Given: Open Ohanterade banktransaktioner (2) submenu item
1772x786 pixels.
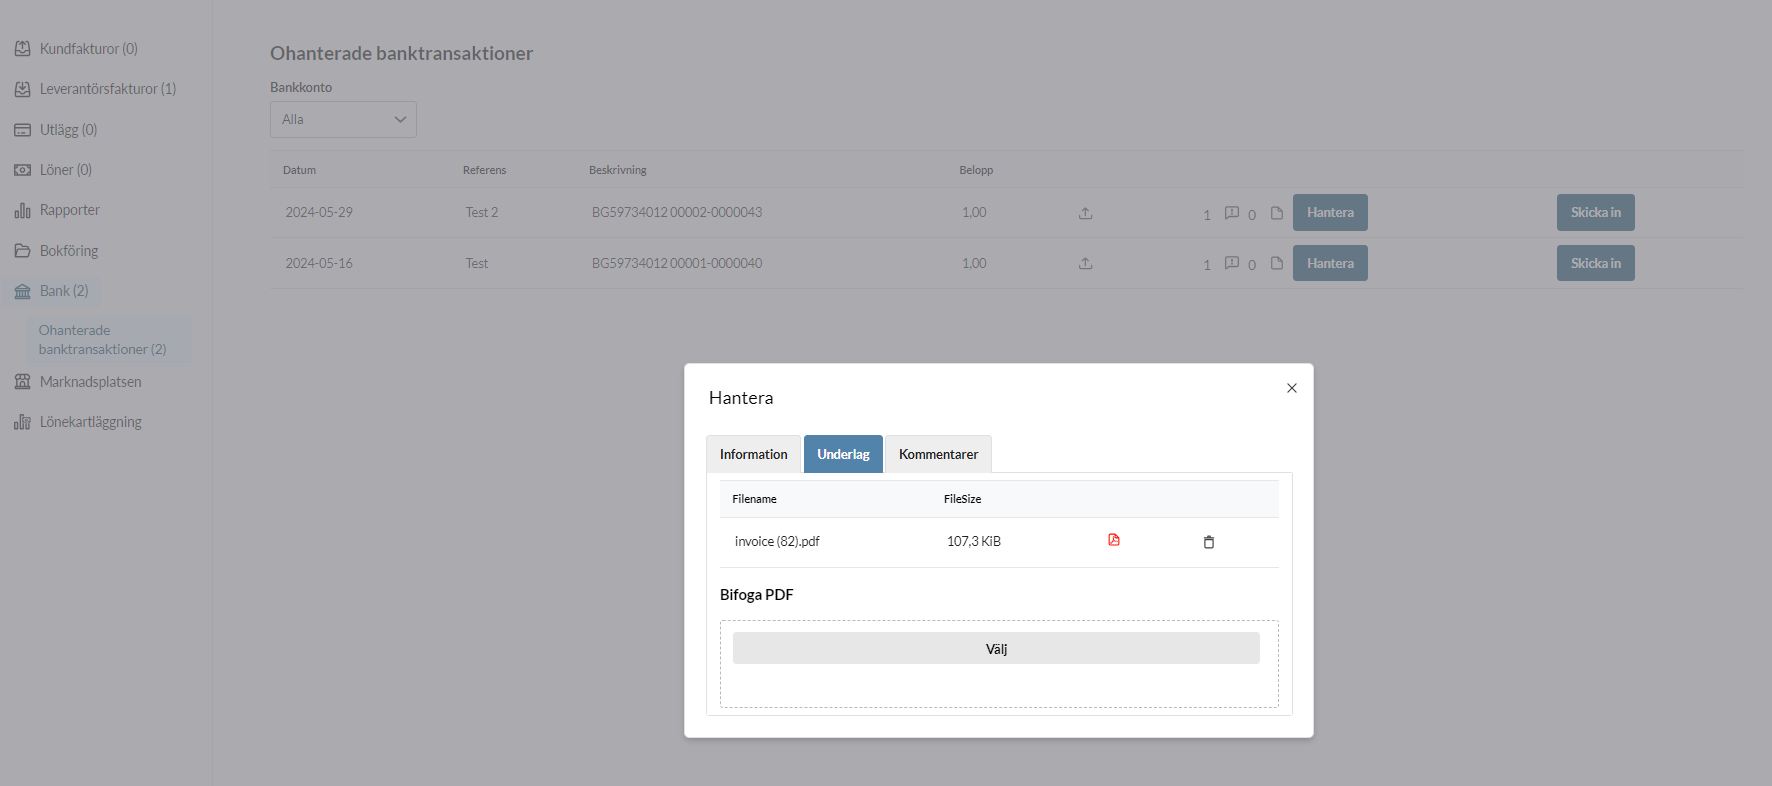Looking at the screenshot, I should (110, 340).
